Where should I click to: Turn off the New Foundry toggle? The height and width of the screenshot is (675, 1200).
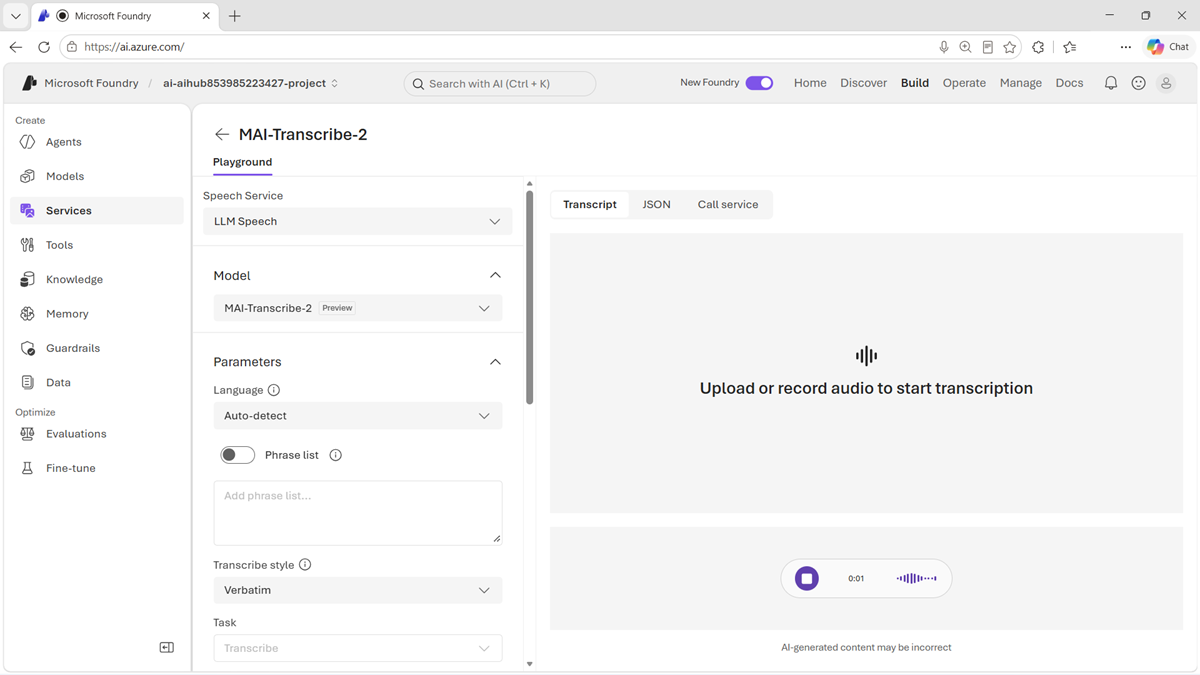tap(759, 83)
